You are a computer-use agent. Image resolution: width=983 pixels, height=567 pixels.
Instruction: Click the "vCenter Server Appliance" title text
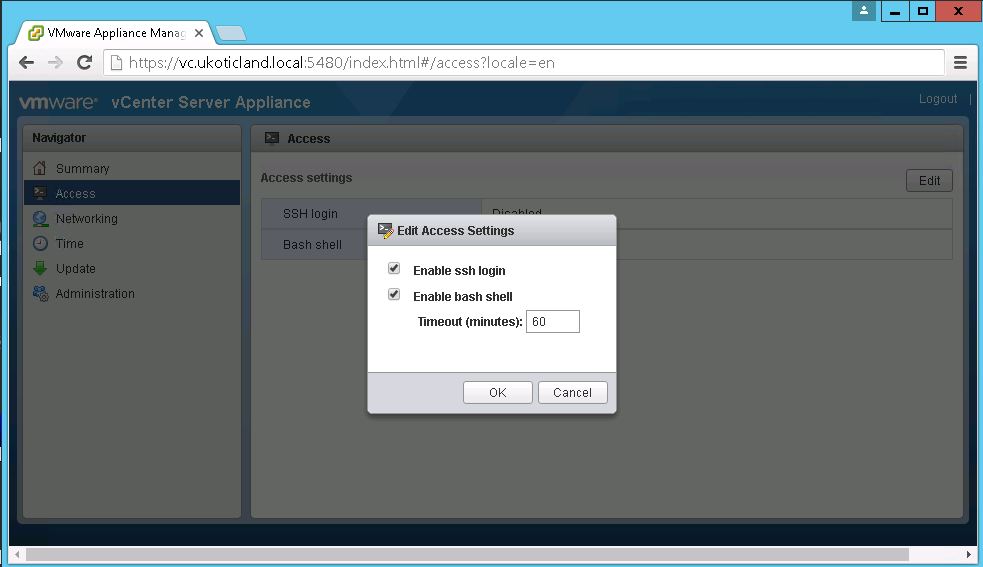[x=211, y=102]
